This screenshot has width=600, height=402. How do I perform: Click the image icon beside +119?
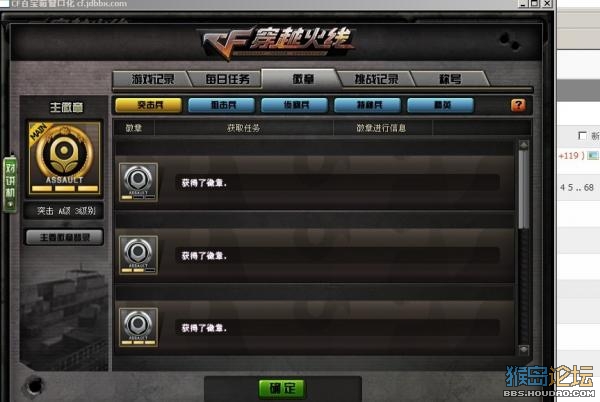point(593,155)
